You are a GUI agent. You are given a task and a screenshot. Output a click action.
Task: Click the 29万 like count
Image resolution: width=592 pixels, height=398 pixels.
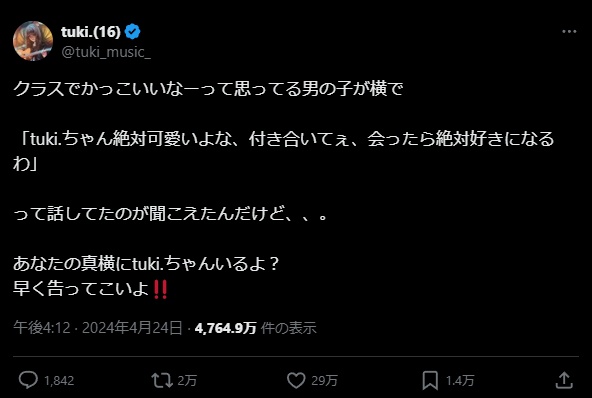tap(324, 381)
